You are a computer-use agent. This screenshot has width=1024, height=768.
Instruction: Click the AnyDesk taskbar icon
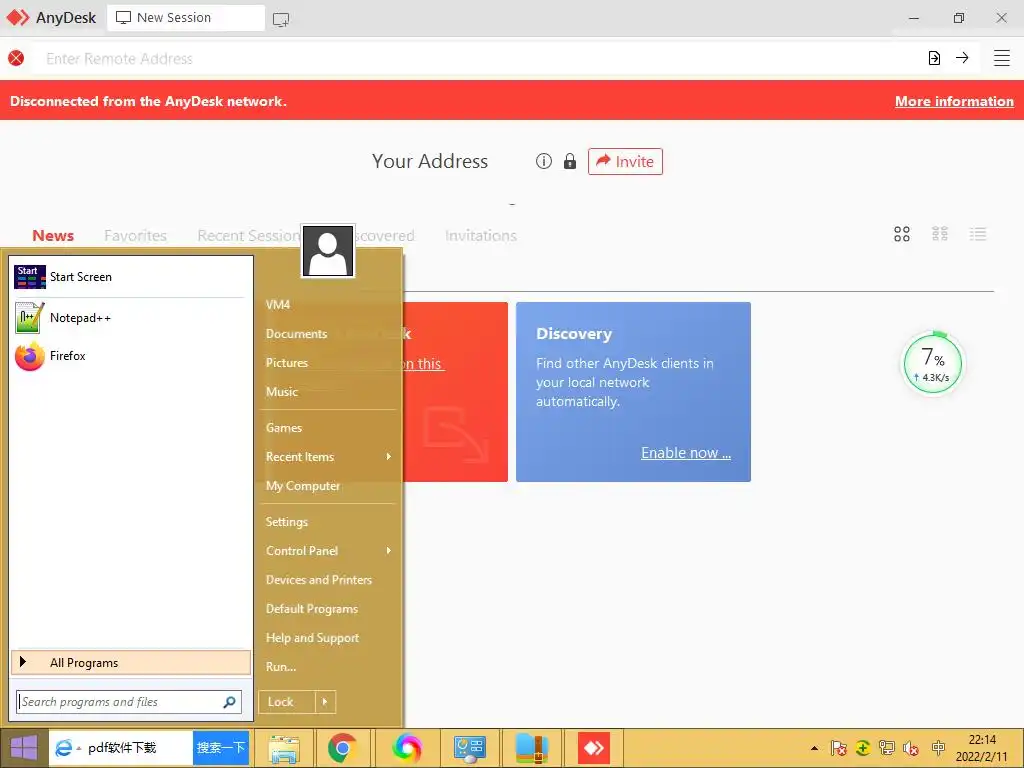click(594, 748)
